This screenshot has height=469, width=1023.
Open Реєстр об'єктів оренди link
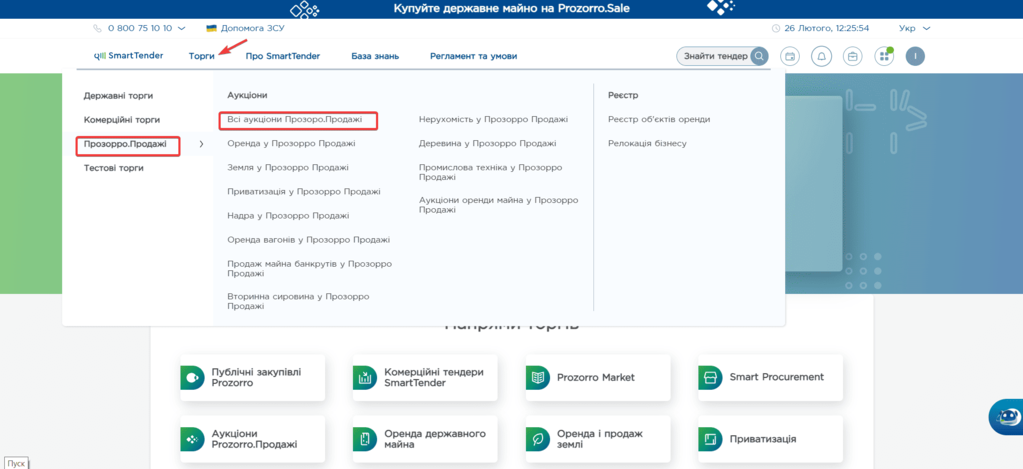coord(658,120)
